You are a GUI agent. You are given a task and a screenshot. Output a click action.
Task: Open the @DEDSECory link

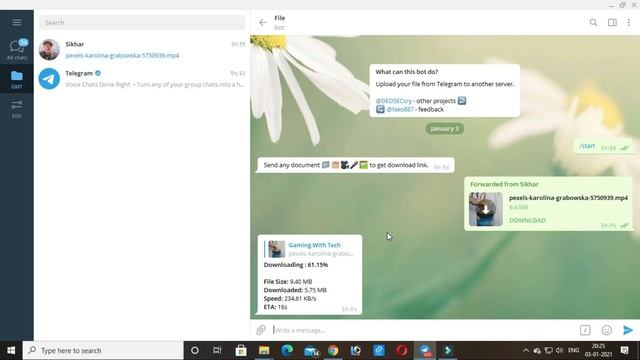pos(394,101)
